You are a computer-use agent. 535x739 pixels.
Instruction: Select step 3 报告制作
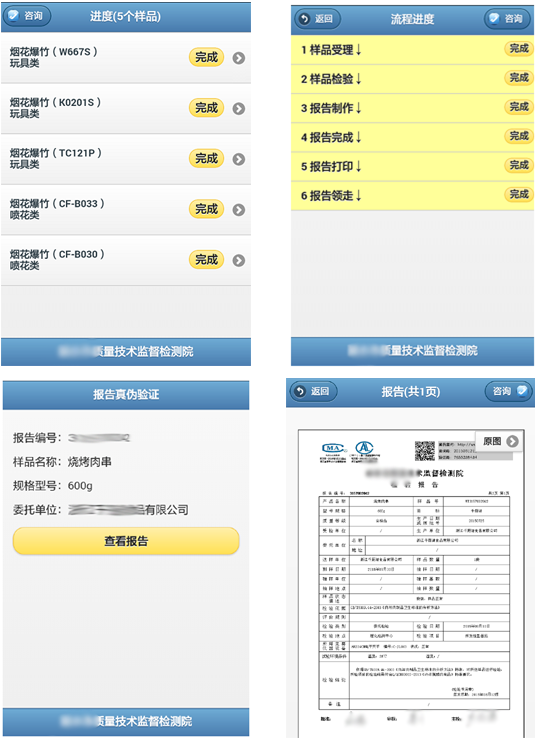412,108
